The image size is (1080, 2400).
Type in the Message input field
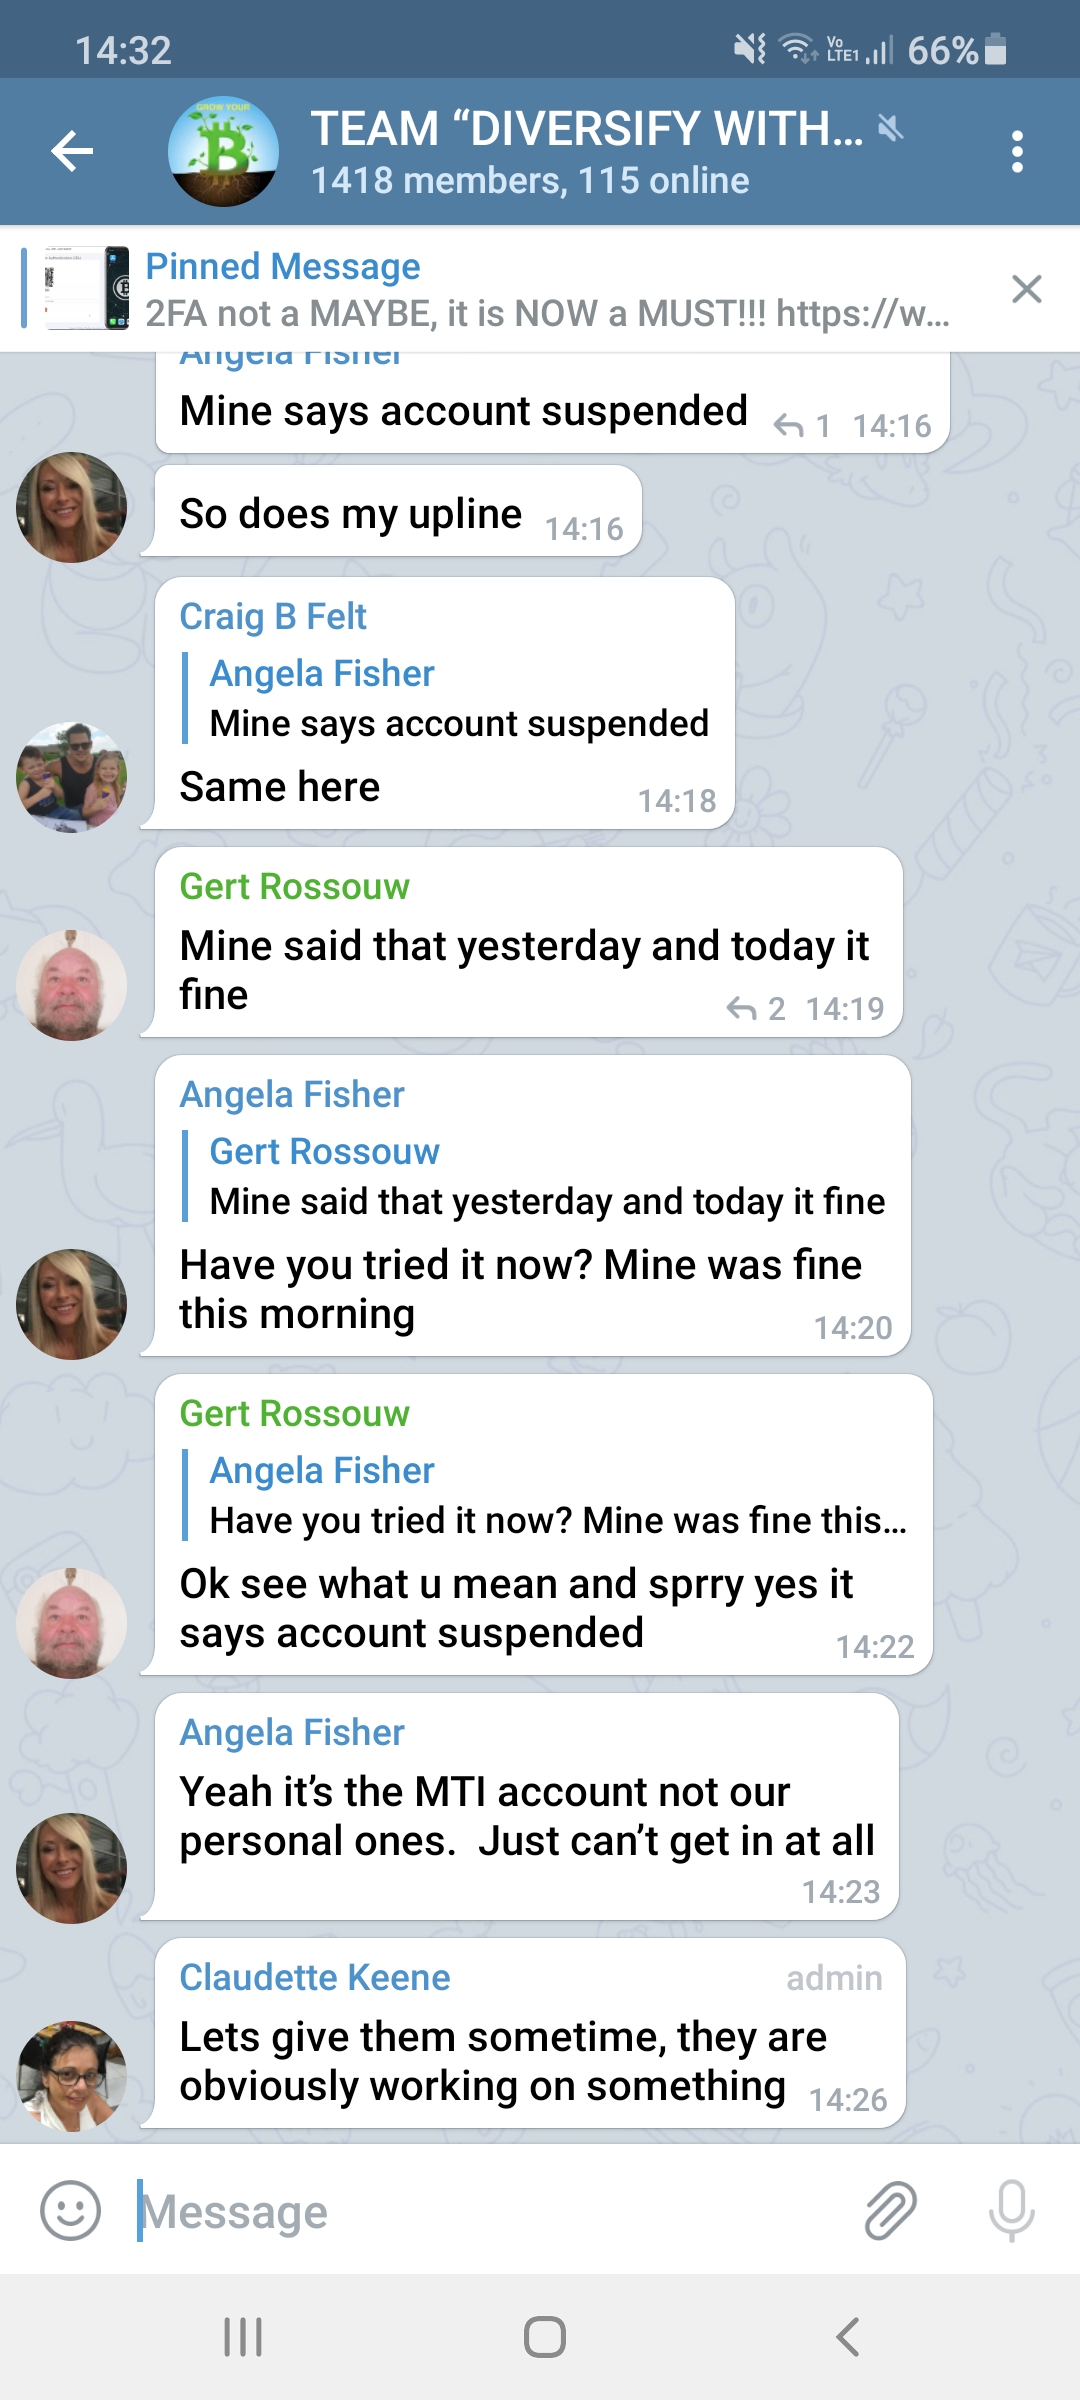tap(480, 2211)
